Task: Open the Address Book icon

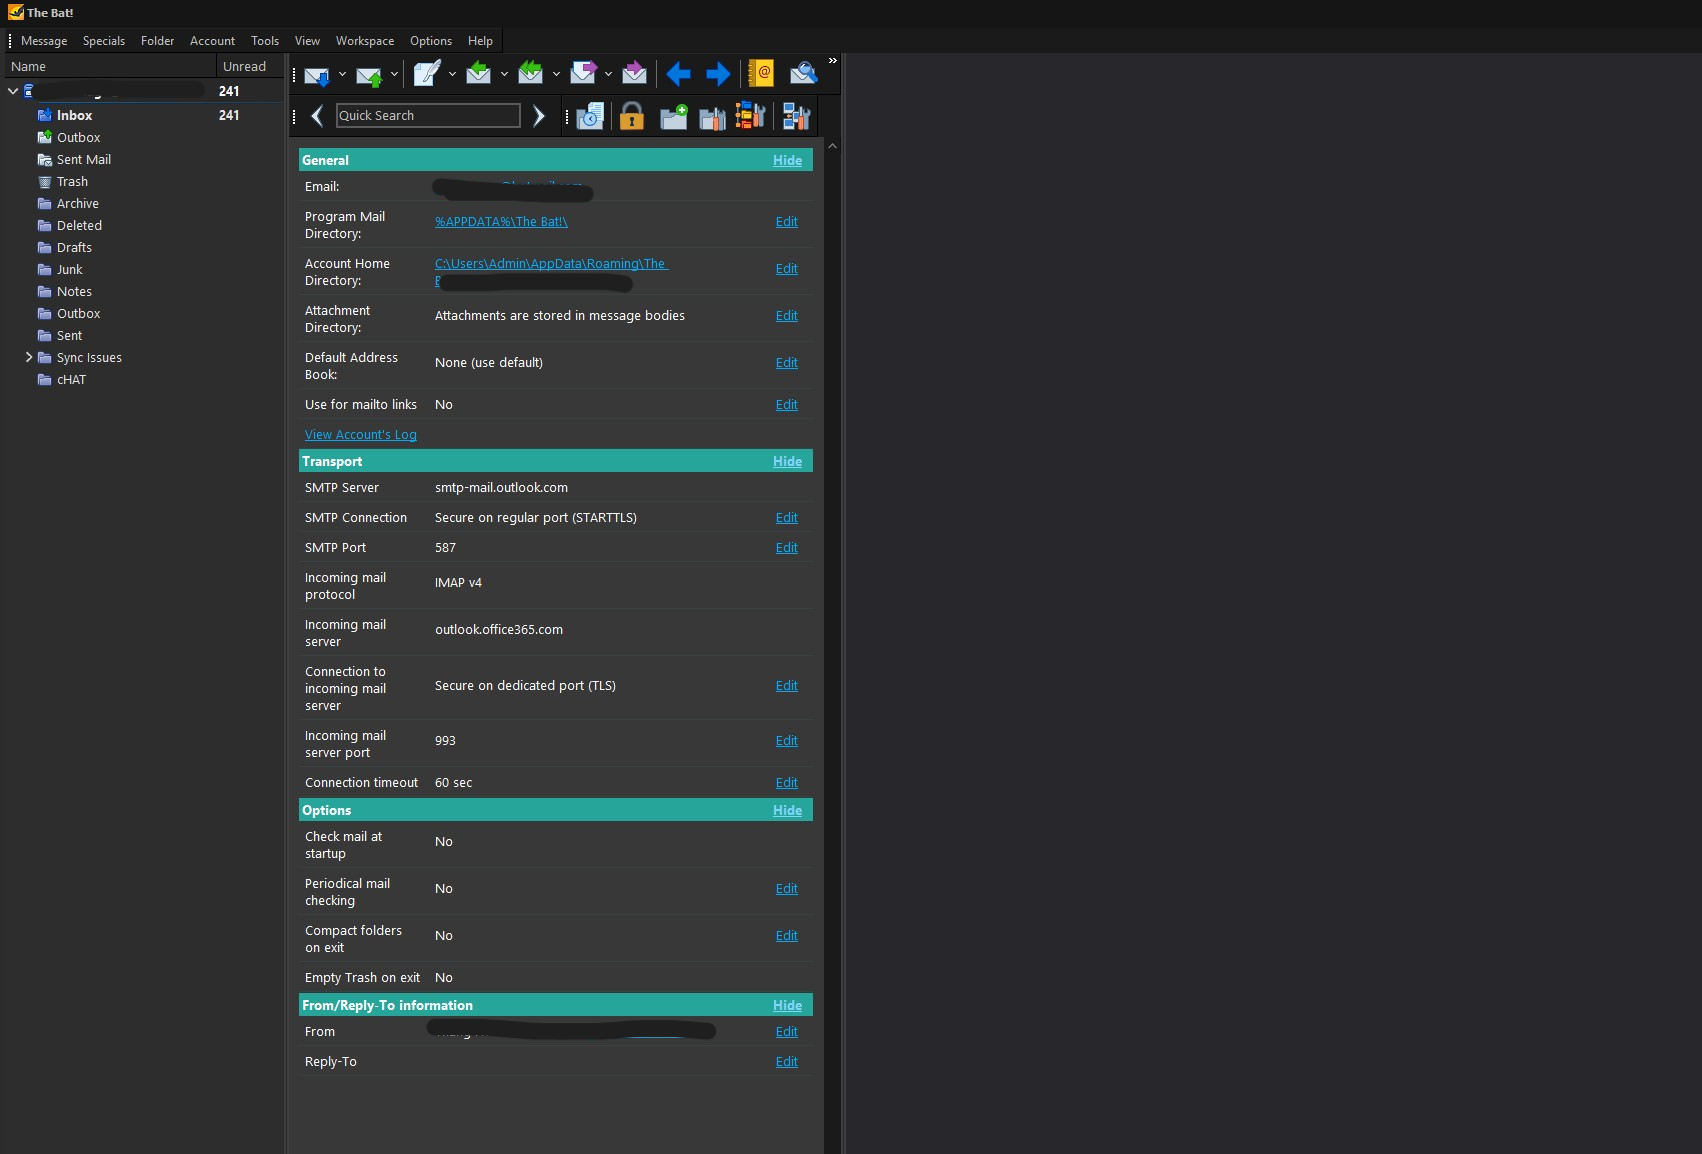Action: (761, 73)
